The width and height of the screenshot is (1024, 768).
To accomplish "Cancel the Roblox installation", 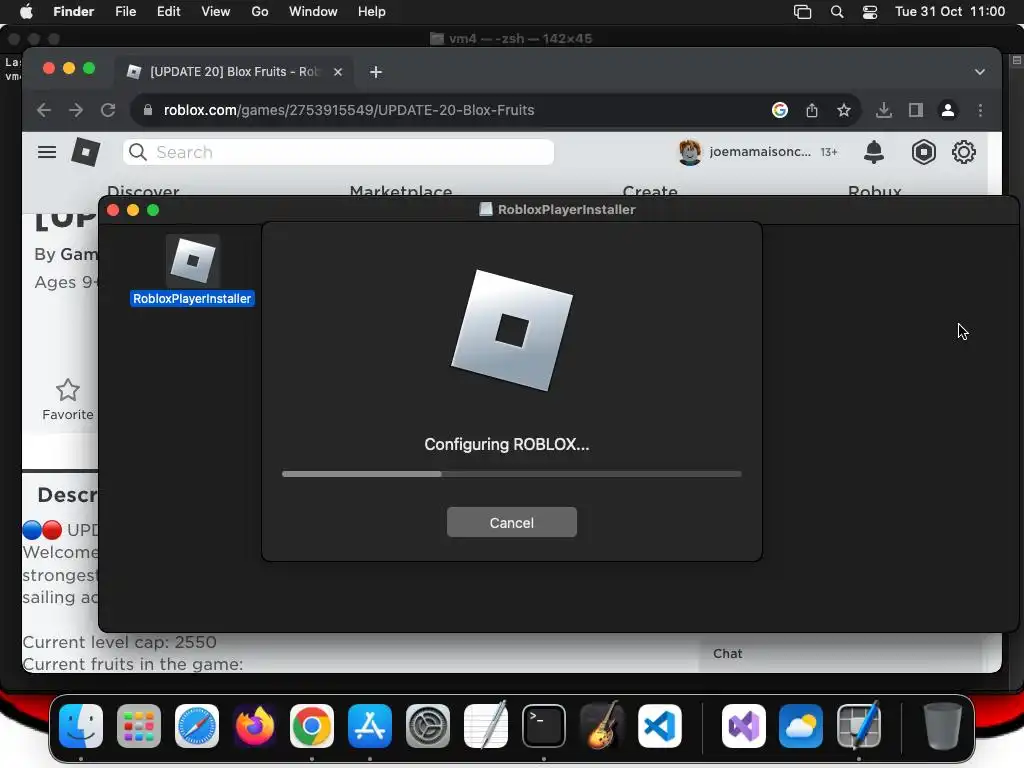I will click(x=511, y=522).
